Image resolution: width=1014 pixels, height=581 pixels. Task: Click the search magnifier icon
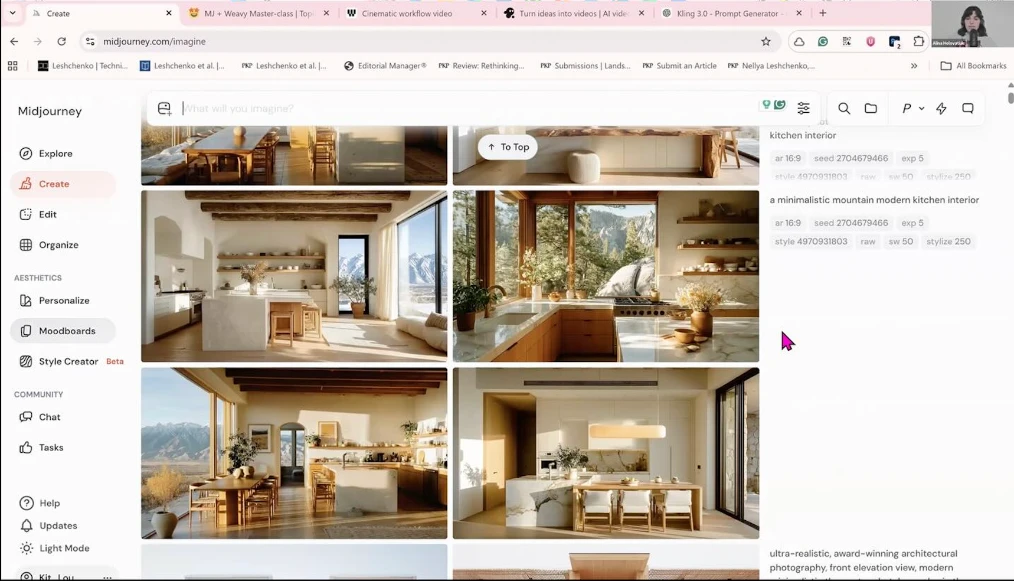(x=844, y=108)
